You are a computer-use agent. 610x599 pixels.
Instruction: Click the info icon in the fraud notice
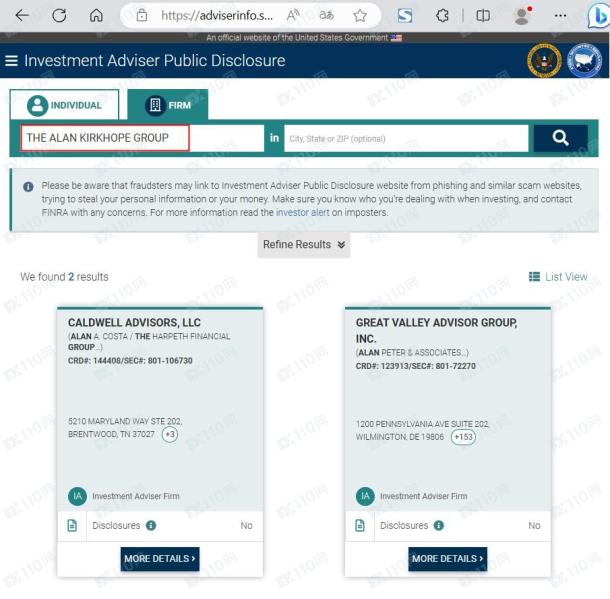tap(28, 186)
